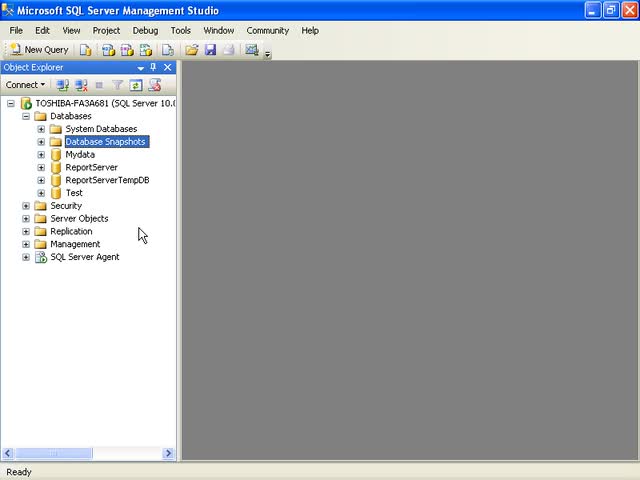The width and height of the screenshot is (640, 480).
Task: Select the highlighted Database Snapshots label
Action: 107,142
